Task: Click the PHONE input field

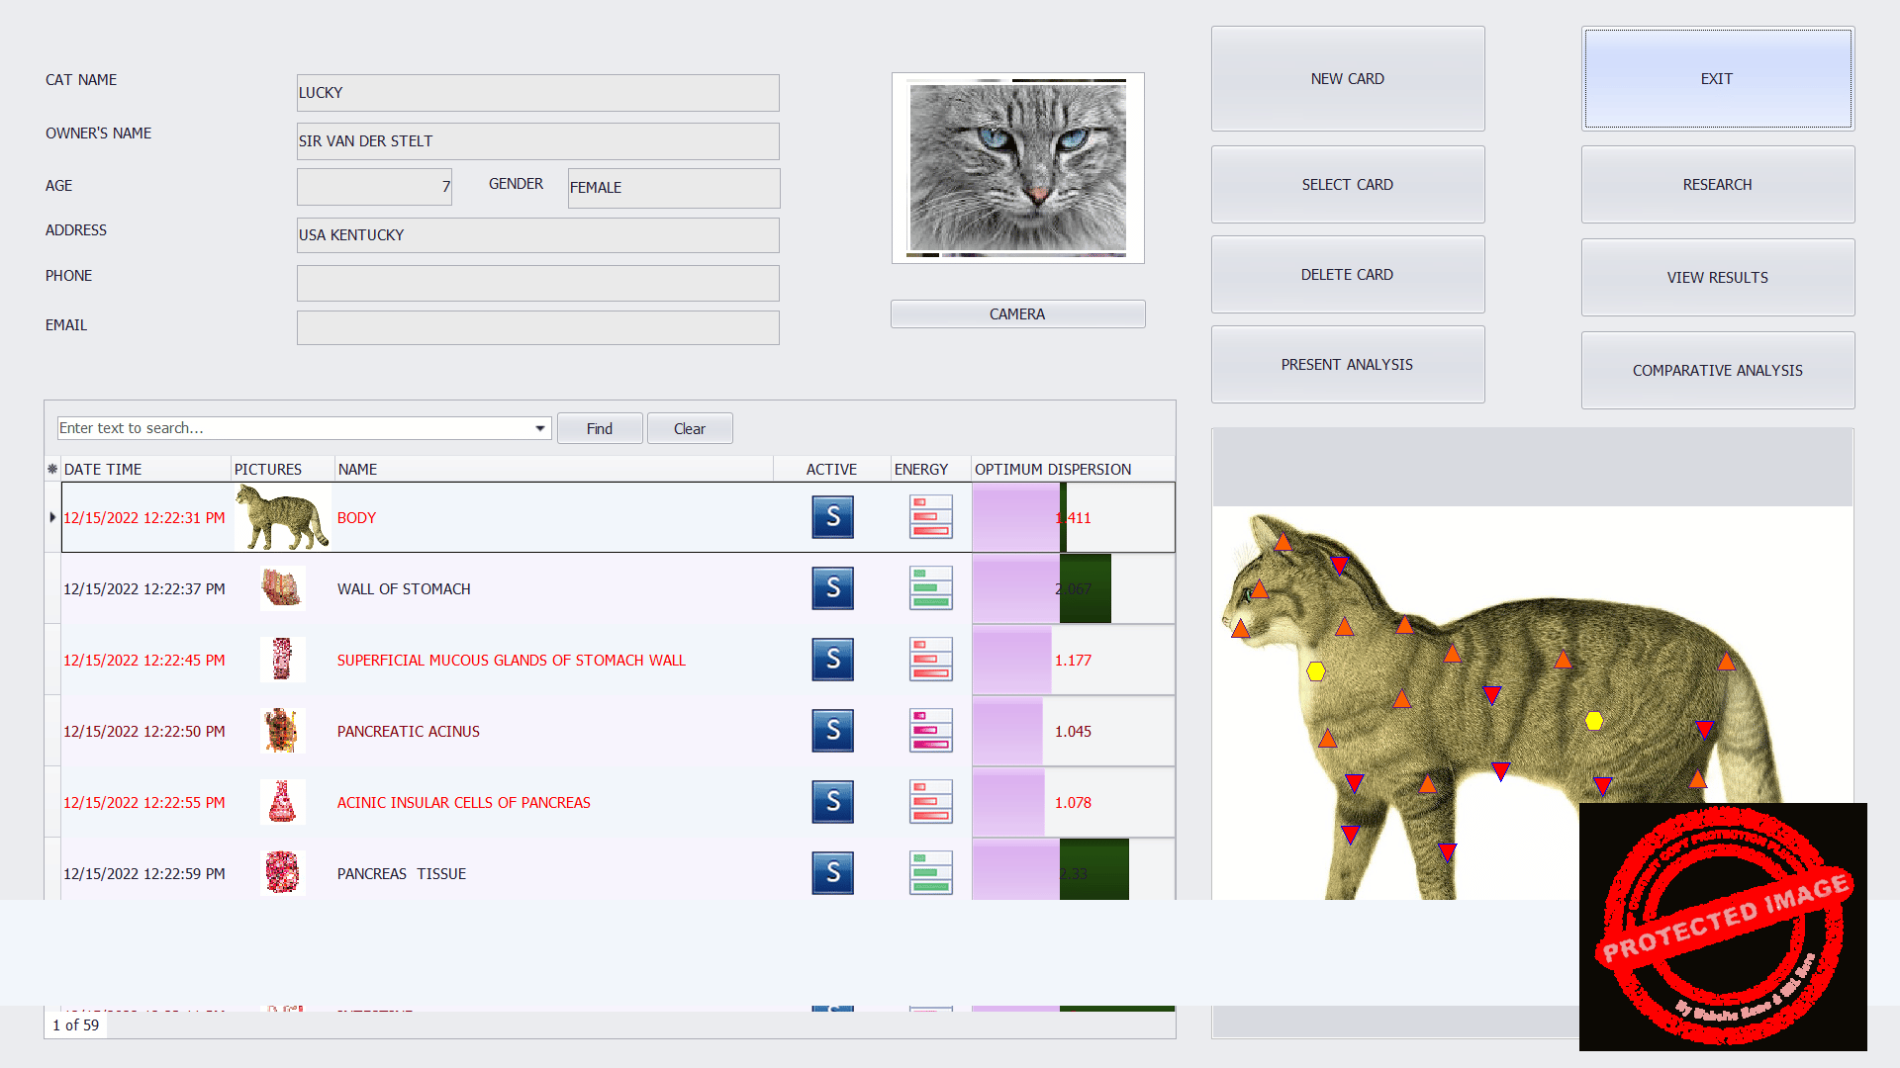Action: 538,283
